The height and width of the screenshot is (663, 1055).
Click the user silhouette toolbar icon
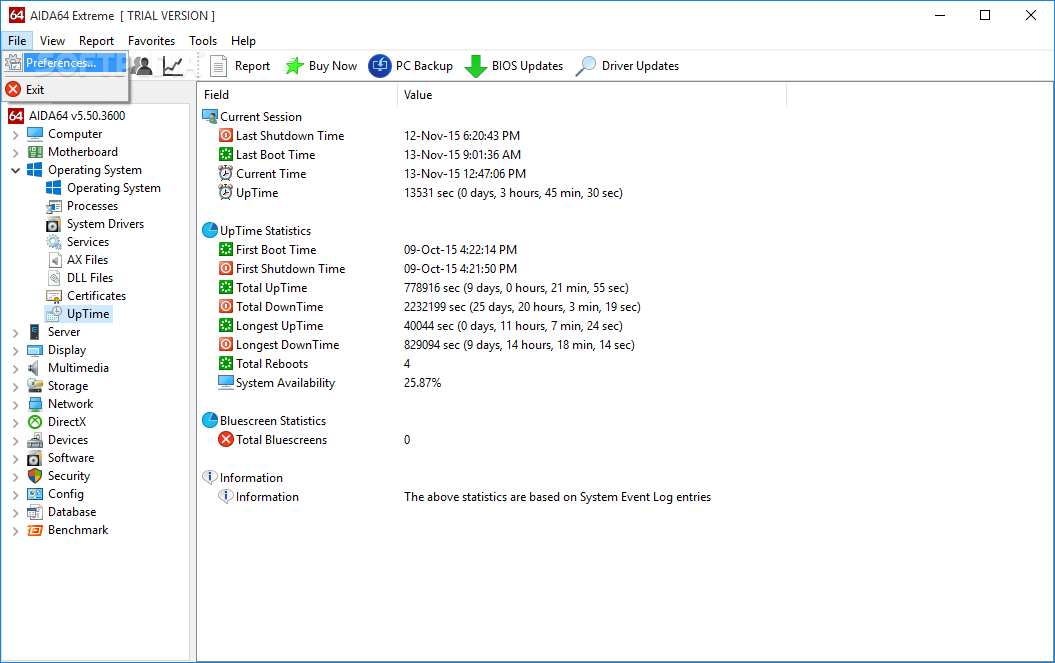143,66
